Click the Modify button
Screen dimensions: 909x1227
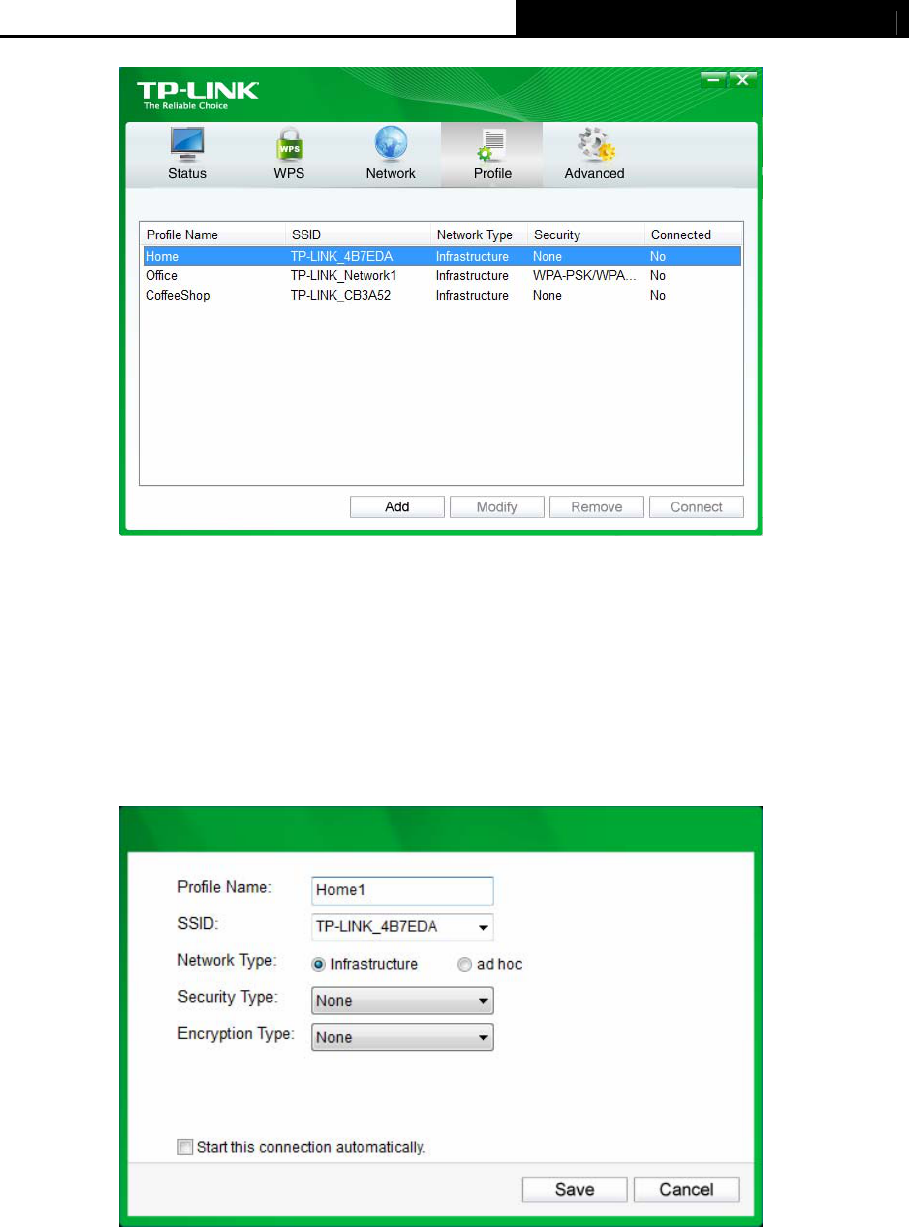point(497,507)
